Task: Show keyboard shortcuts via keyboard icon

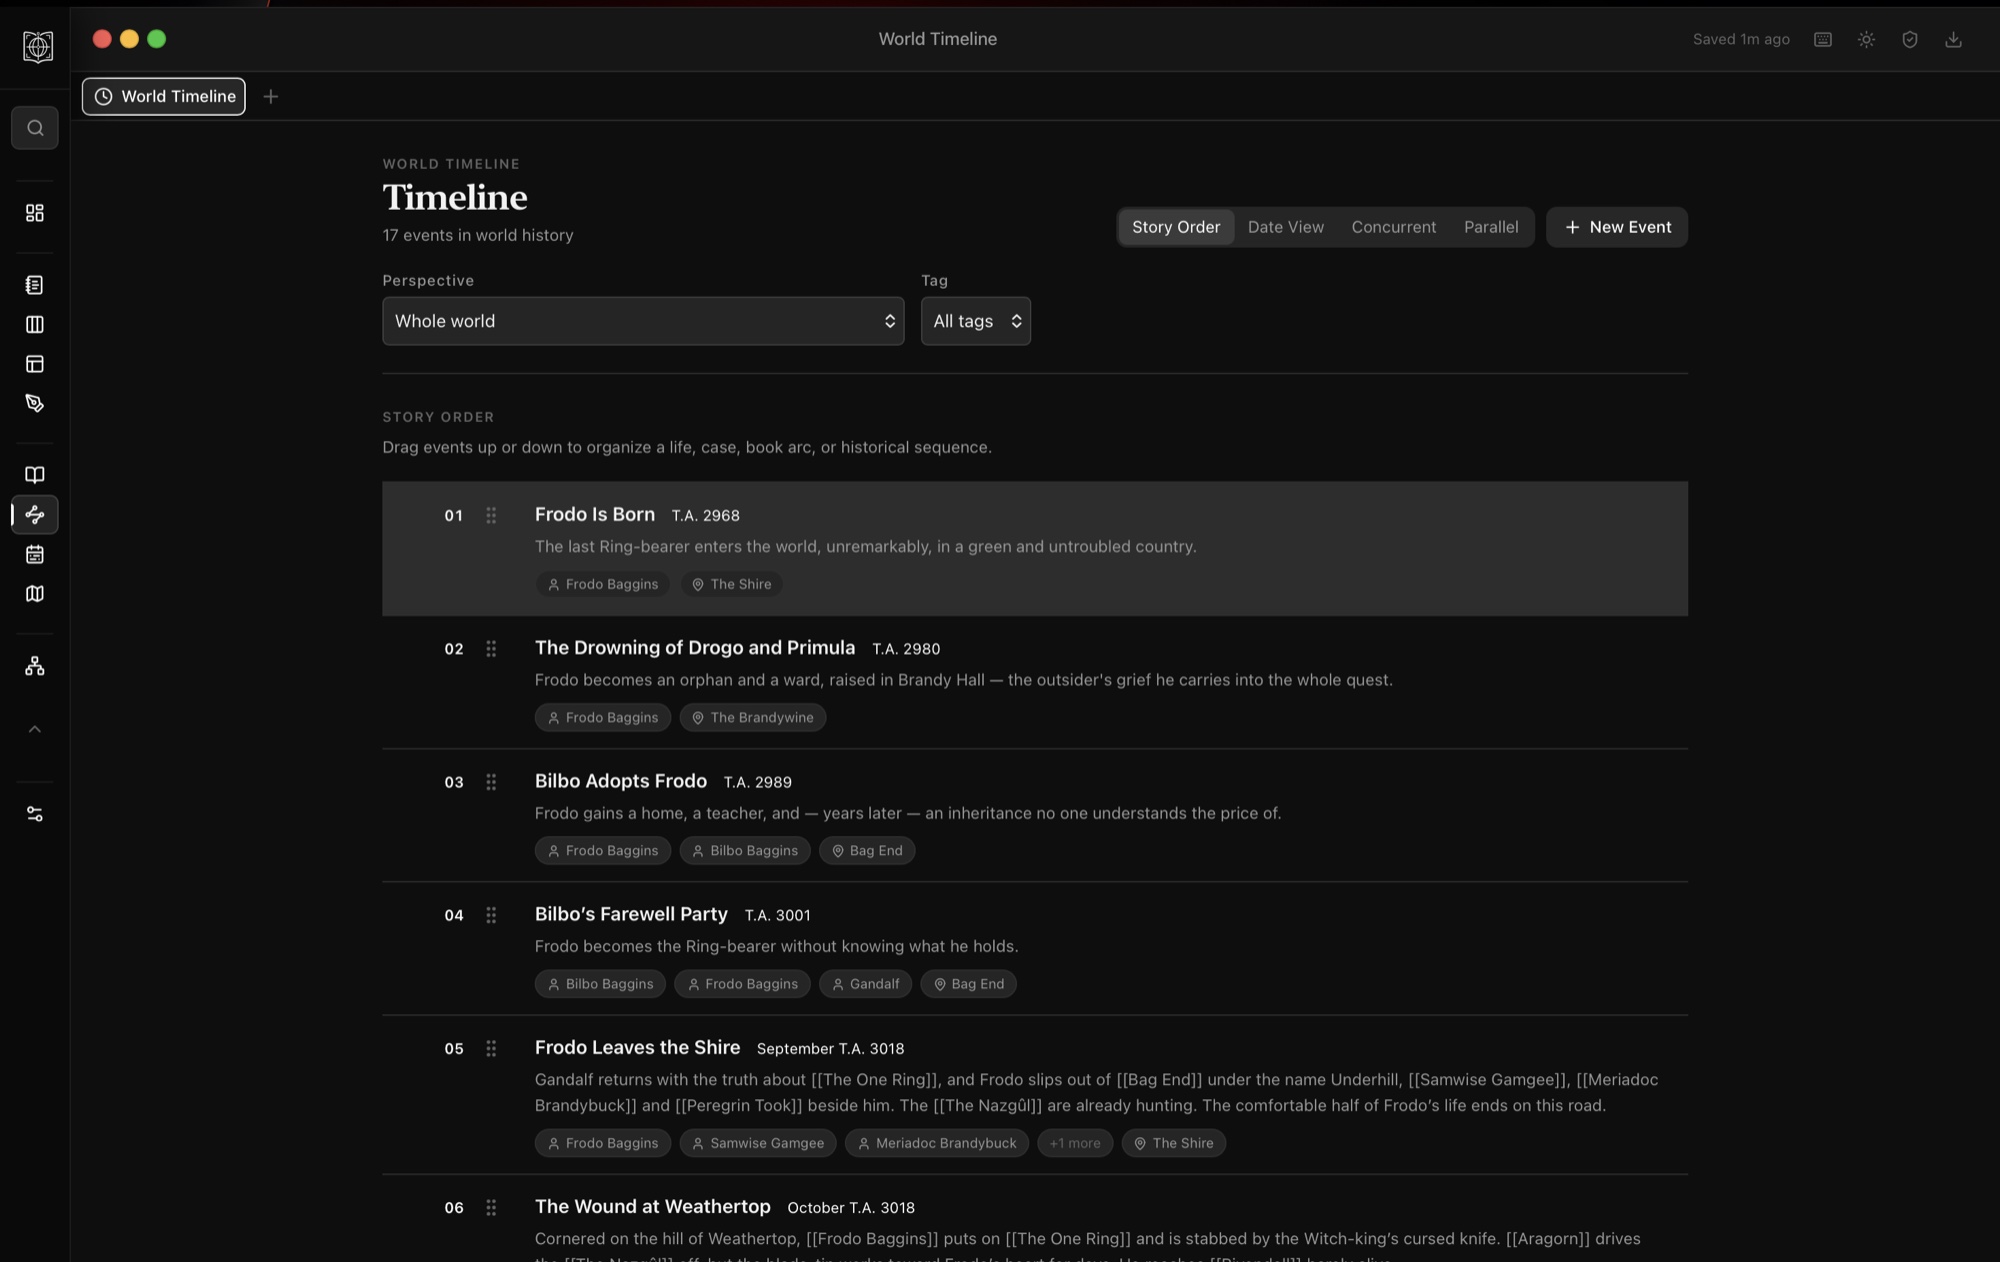Action: point(1823,39)
